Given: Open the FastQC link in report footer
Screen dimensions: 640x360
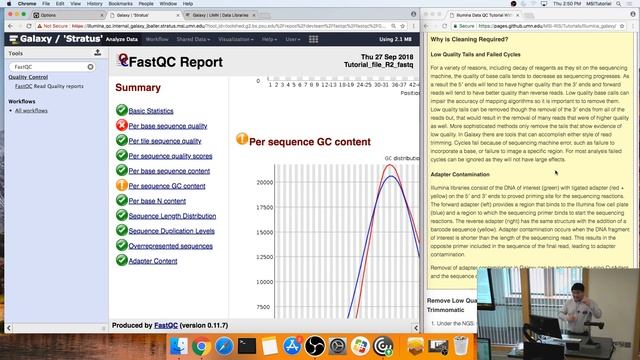Looking at the screenshot, I should 166,325.
